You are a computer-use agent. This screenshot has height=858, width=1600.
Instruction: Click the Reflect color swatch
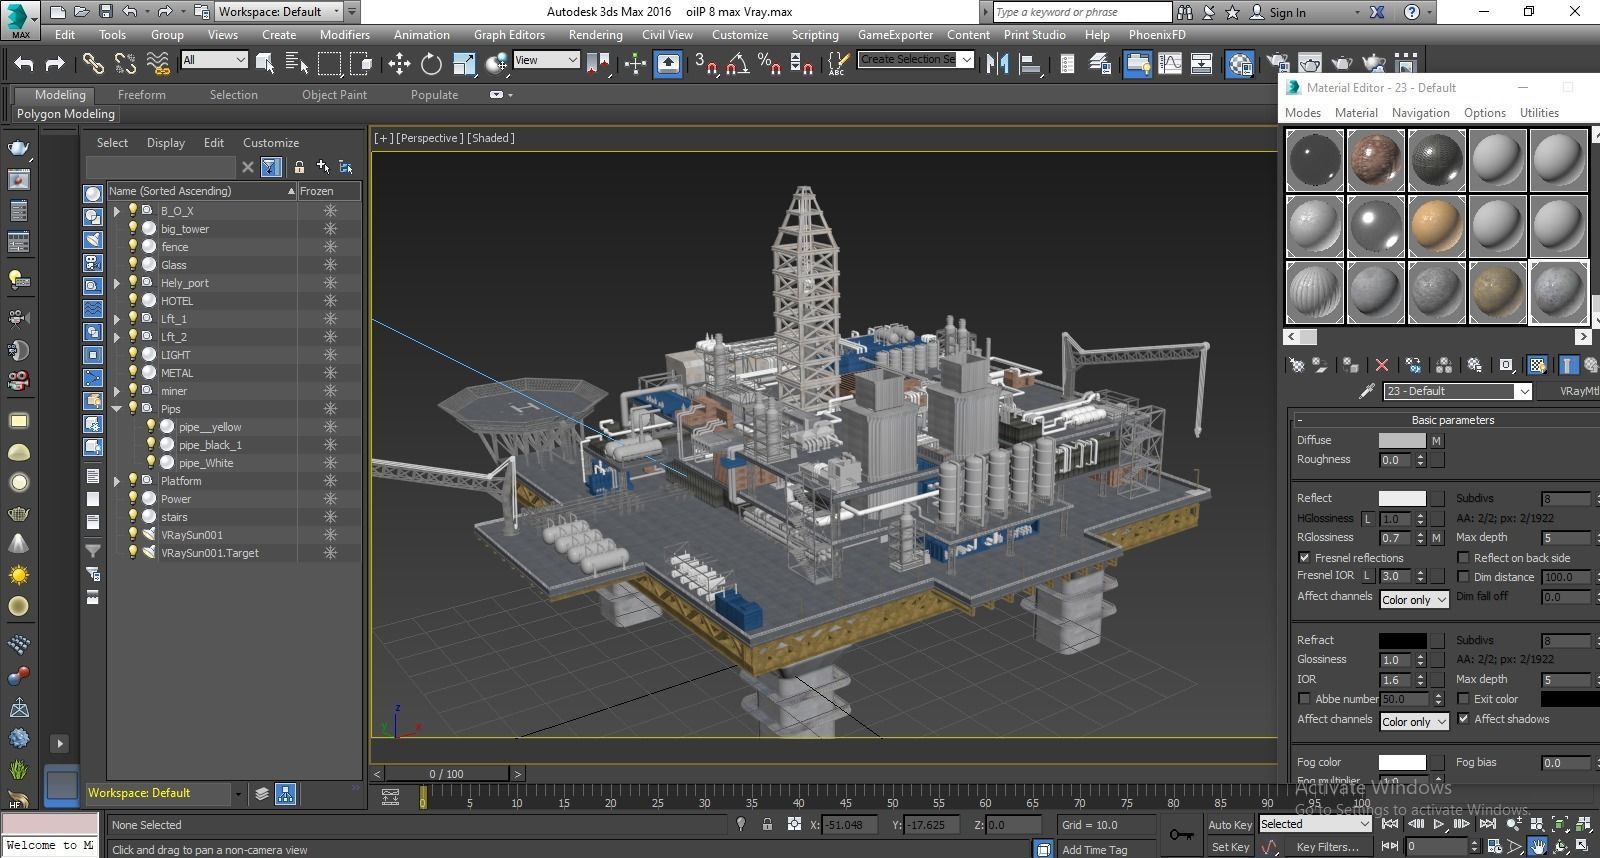[x=1402, y=498]
